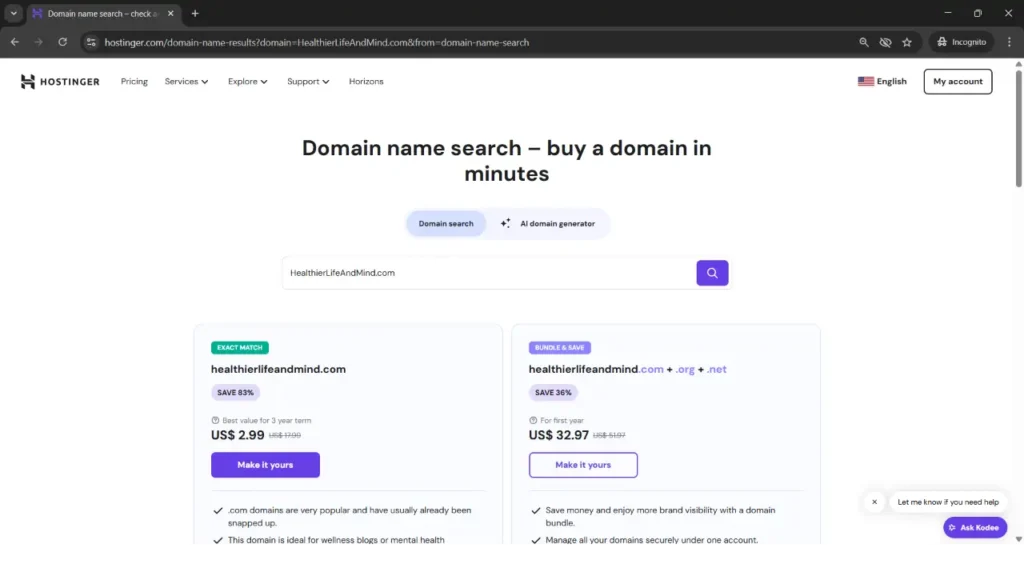Click the tracking protection eye icon

point(885,42)
